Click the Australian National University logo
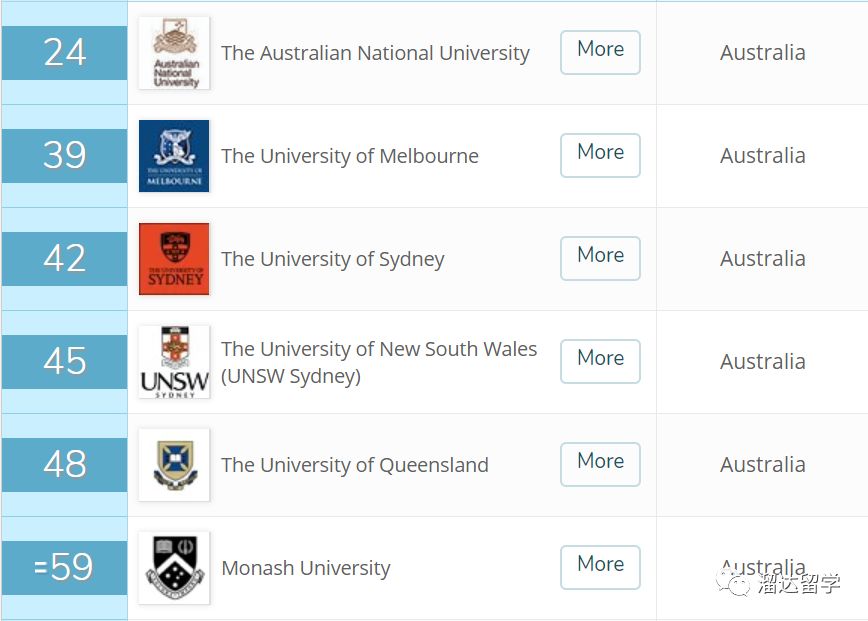The width and height of the screenshot is (868, 621). 174,53
